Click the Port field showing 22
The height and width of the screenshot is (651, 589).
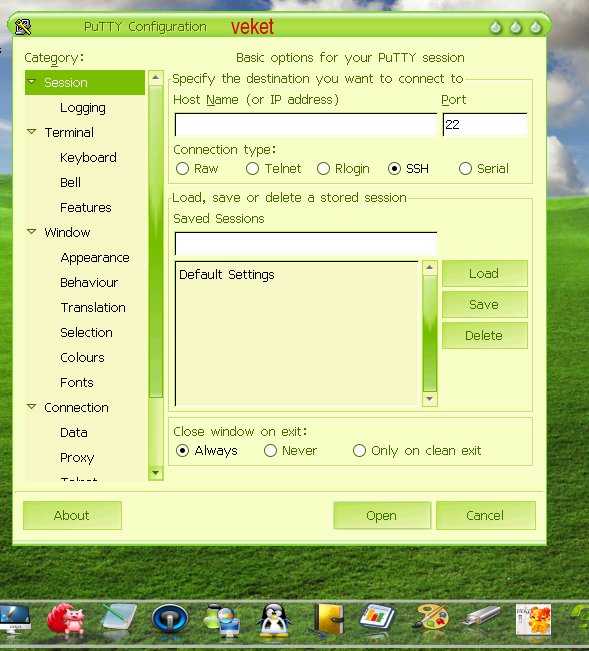point(485,125)
